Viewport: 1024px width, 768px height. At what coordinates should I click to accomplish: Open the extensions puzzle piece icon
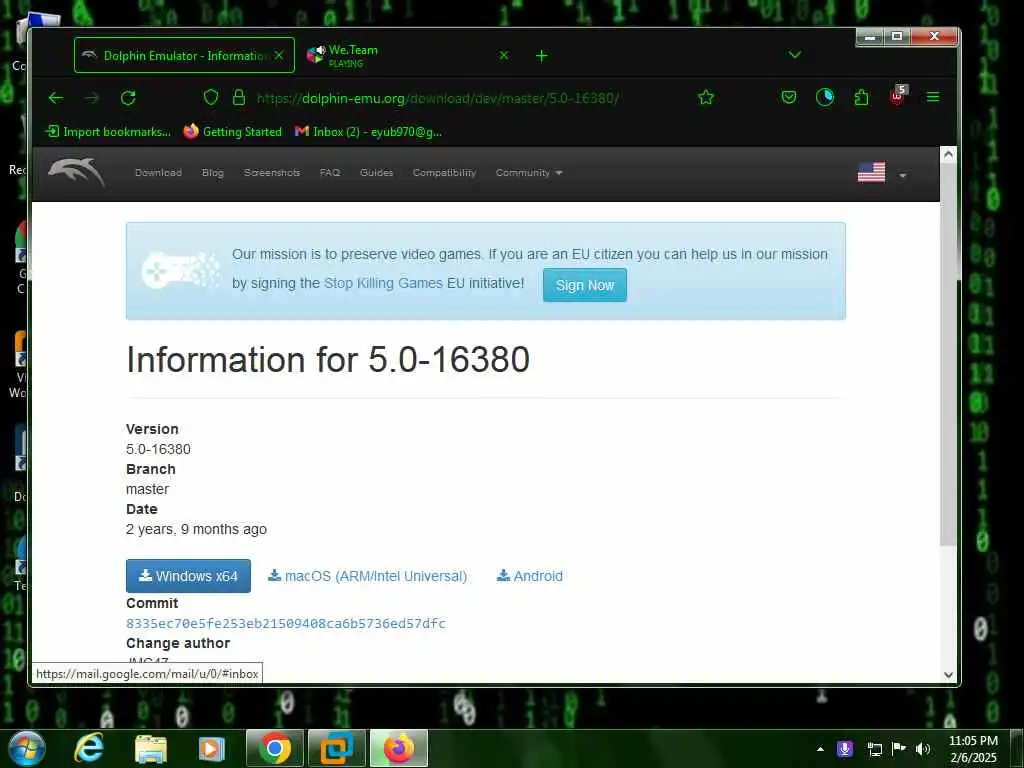[861, 97]
